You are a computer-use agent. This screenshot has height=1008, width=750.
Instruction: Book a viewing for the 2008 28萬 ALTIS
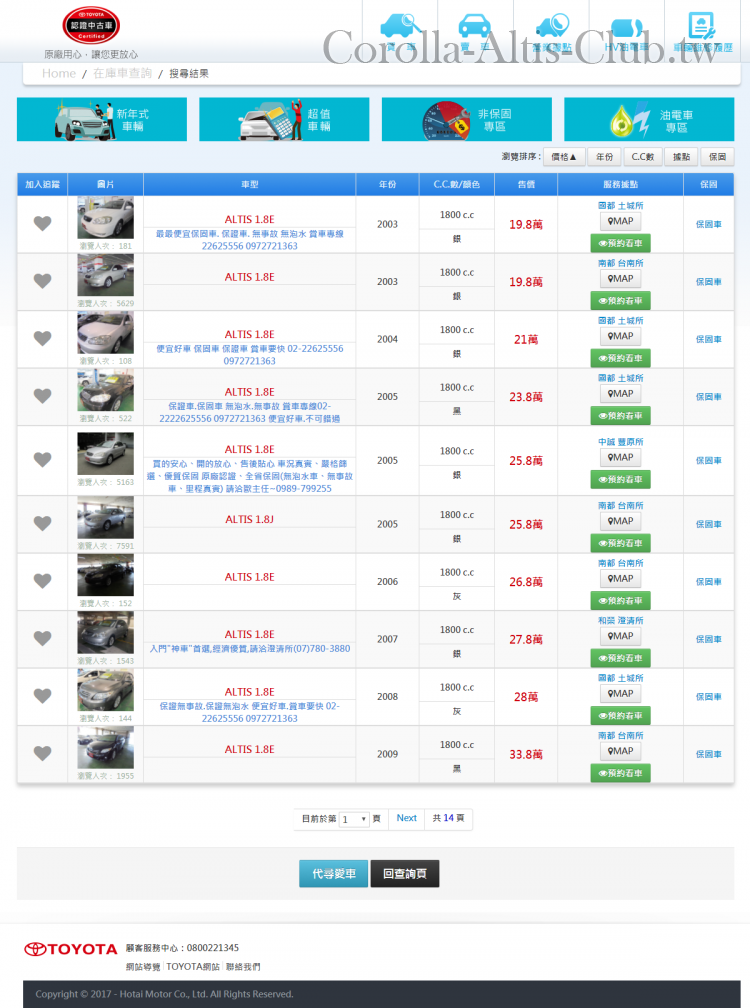pyautogui.click(x=620, y=716)
